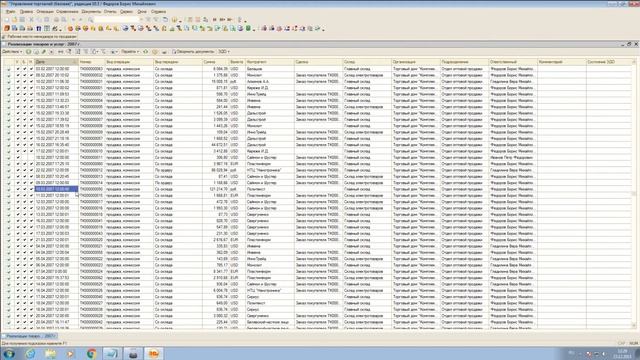Click the Print preview toolbar icon
The height and width of the screenshot is (360, 640).
[64, 20]
